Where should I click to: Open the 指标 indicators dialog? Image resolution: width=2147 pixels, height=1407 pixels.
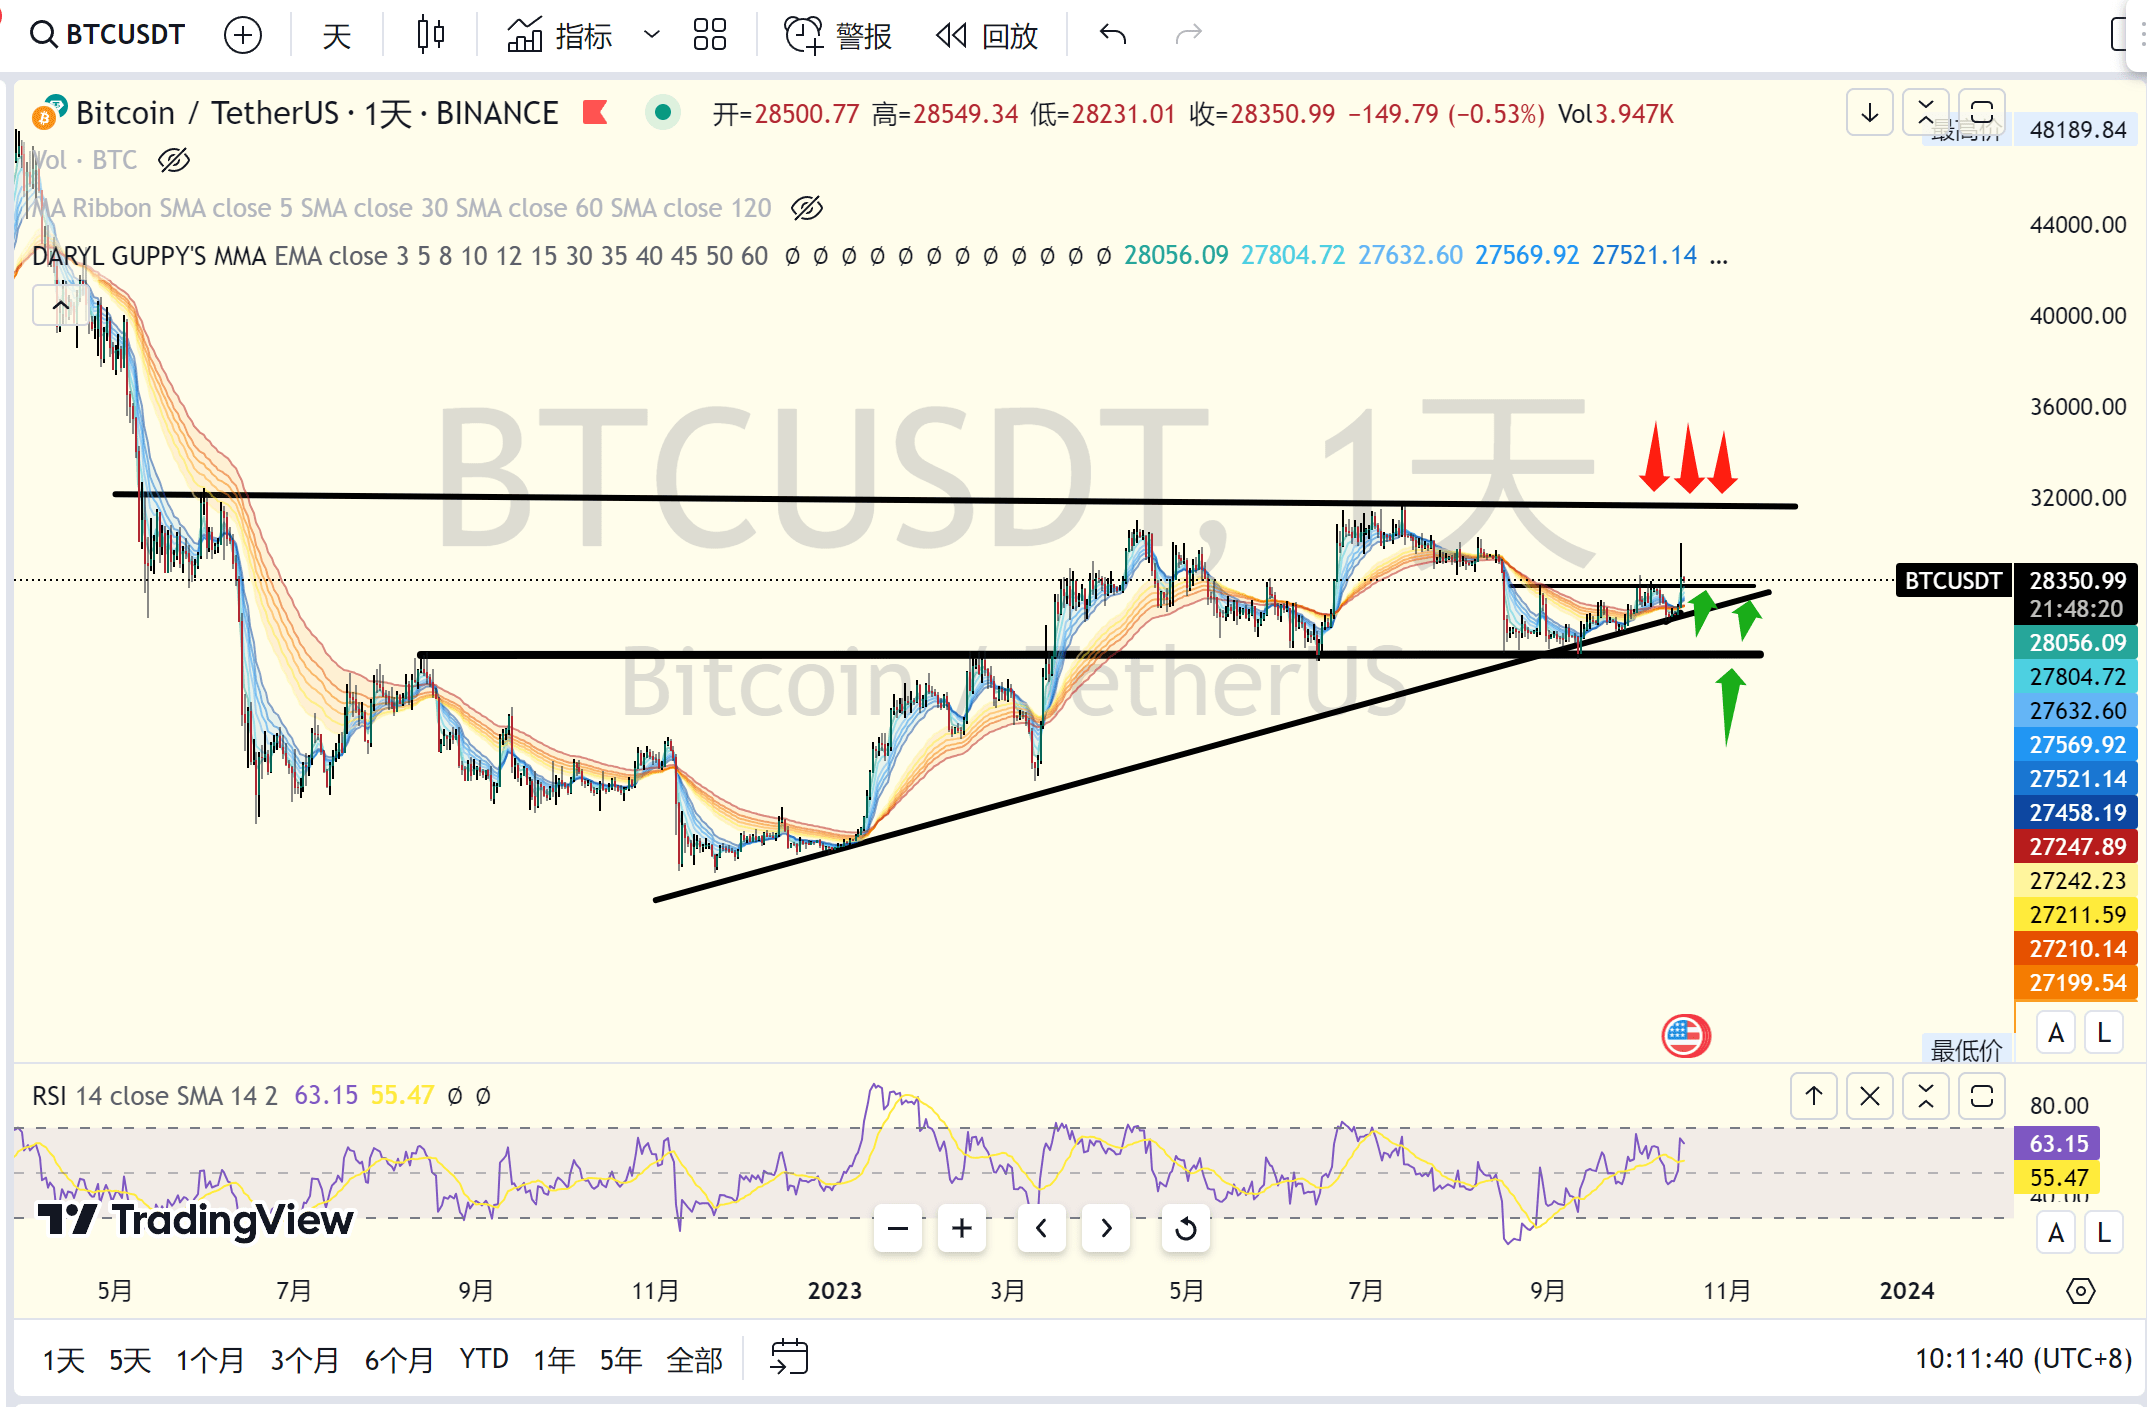coord(560,35)
